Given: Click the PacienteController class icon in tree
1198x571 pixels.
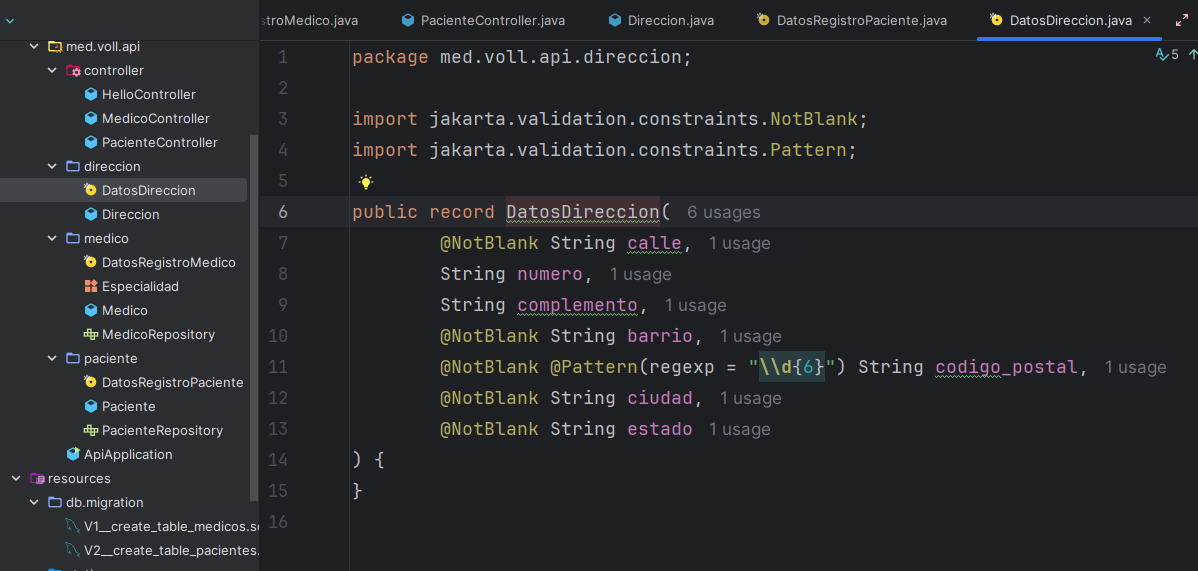Looking at the screenshot, I should 90,142.
